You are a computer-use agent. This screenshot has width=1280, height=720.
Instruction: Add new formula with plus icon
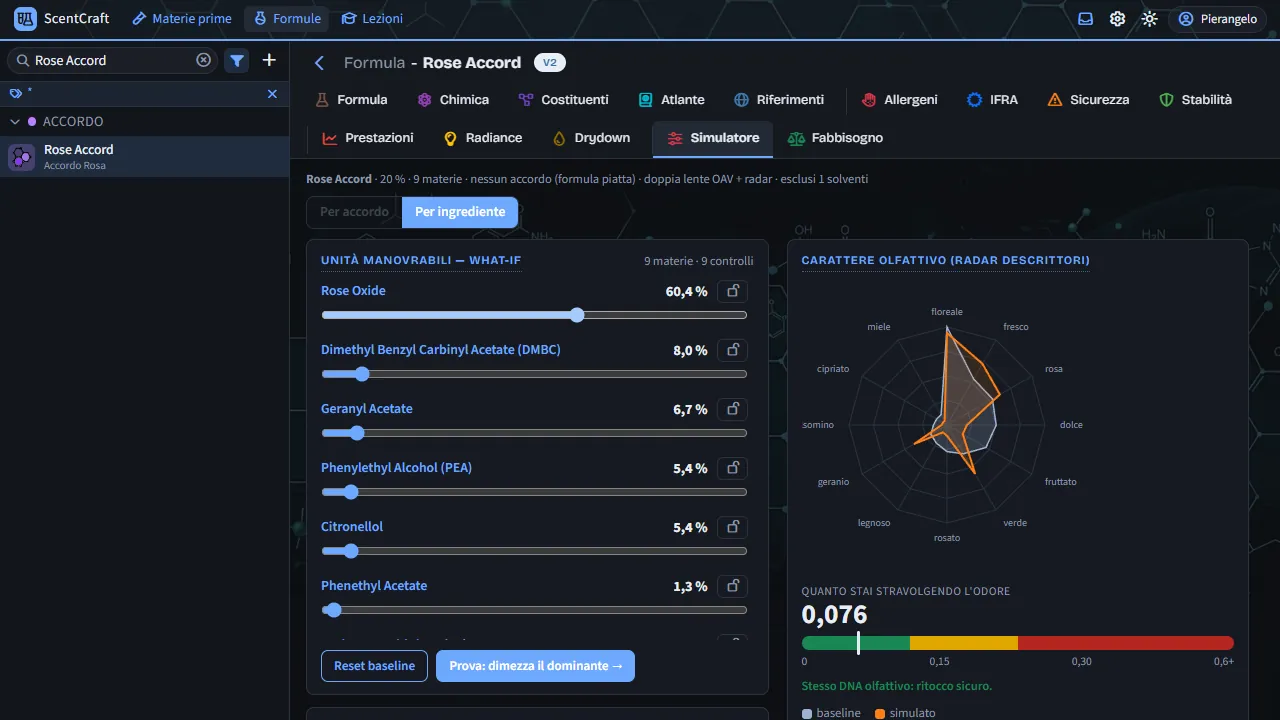(x=269, y=60)
